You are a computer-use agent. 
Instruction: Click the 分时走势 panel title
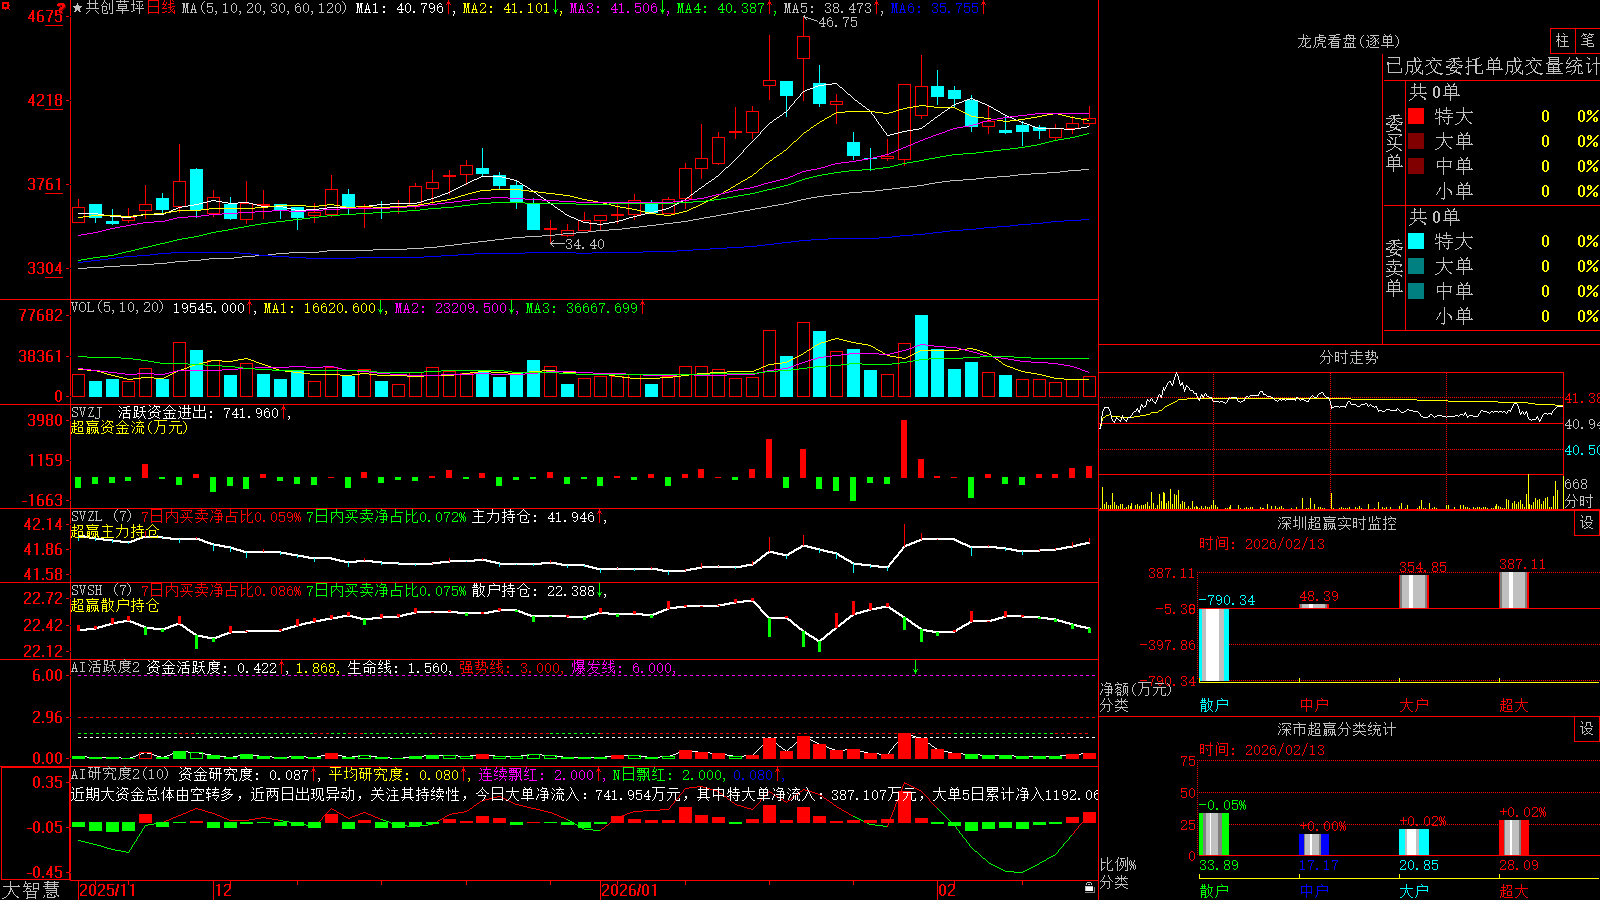pyautogui.click(x=1348, y=357)
